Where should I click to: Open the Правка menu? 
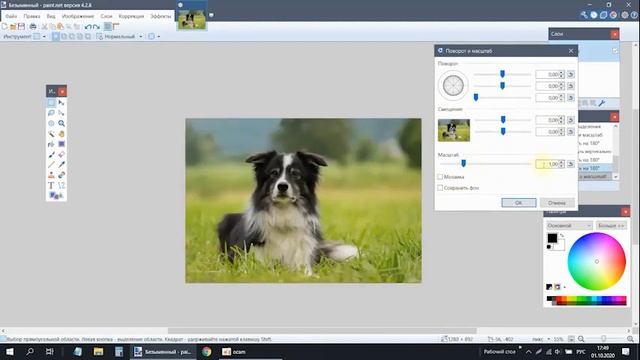point(32,16)
